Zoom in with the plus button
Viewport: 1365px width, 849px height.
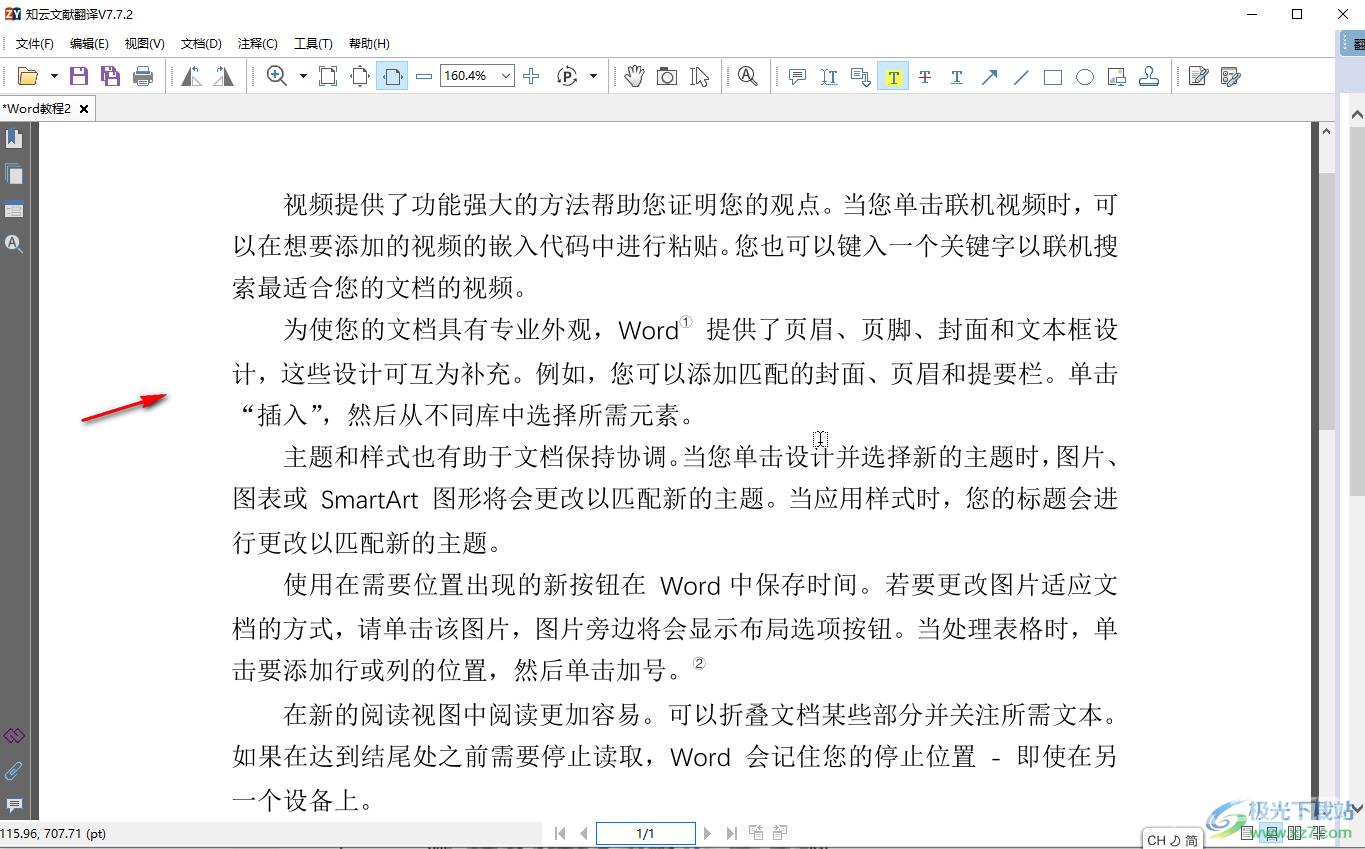click(x=531, y=76)
